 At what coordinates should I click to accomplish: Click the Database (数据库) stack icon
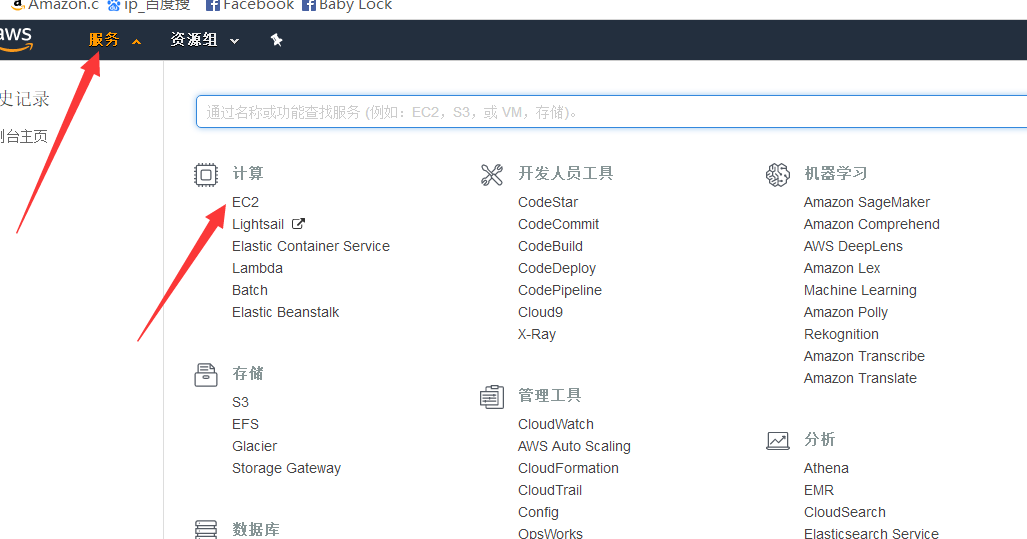pyautogui.click(x=205, y=529)
